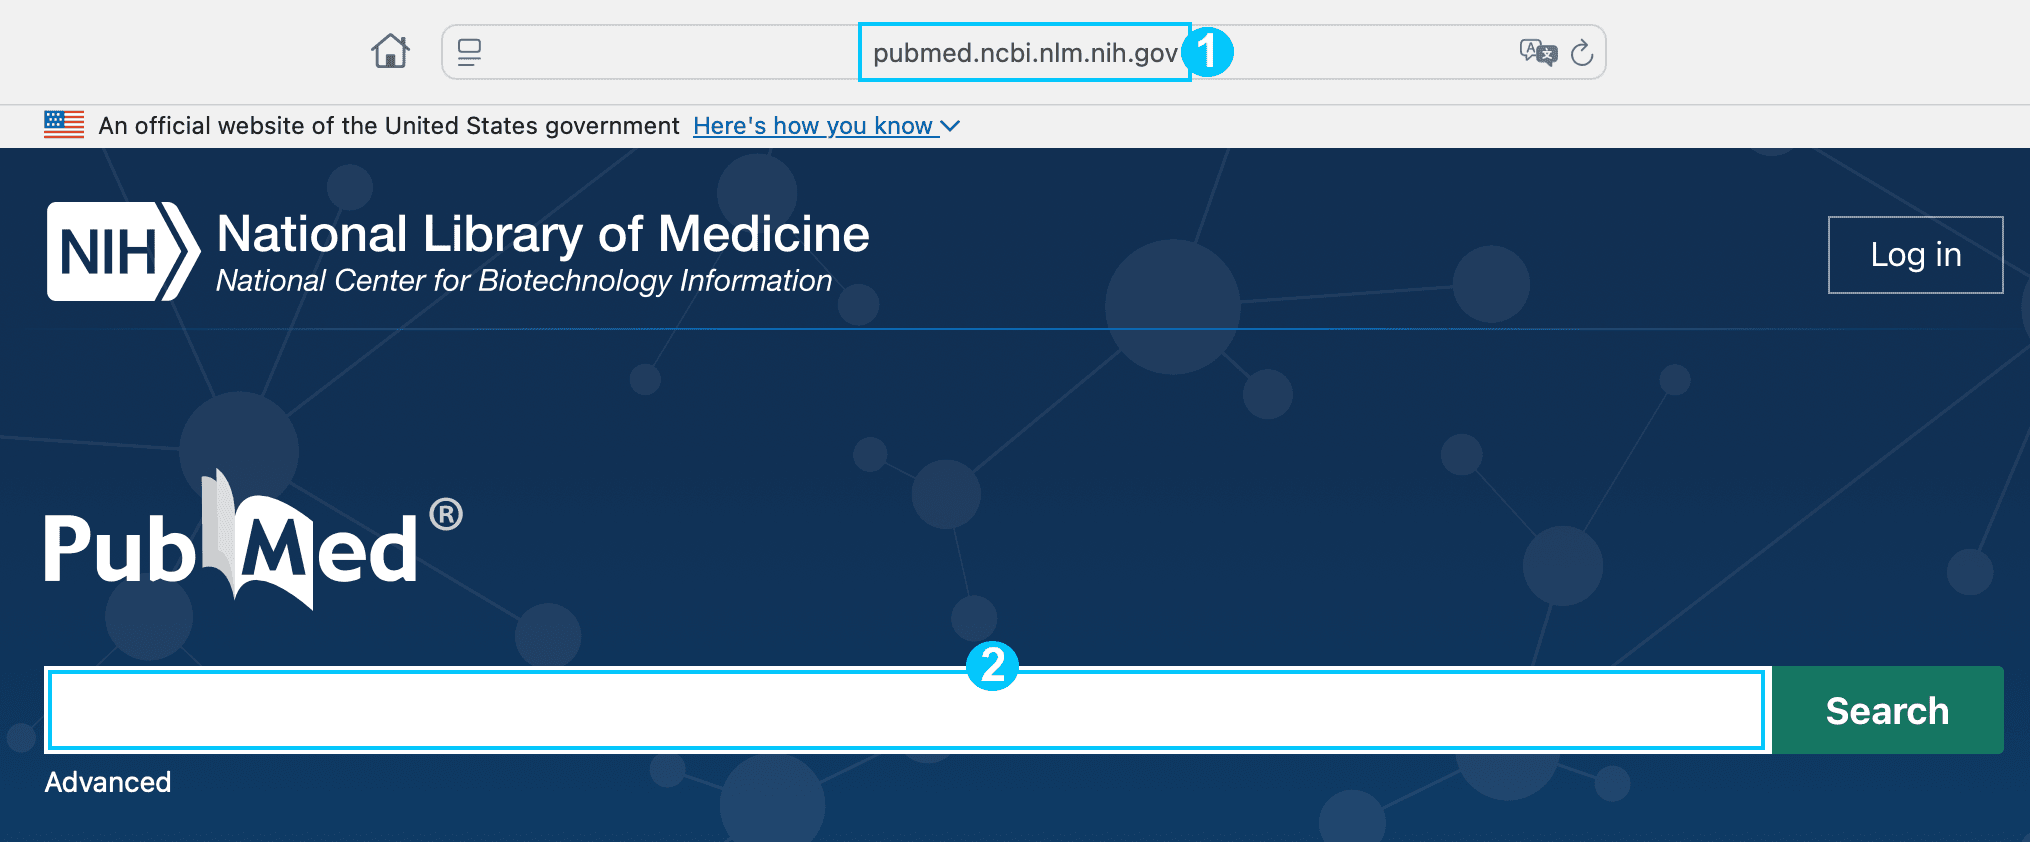Select the pubmed.ncbi.nlm.nih.gov address text
Viewport: 2030px width, 842px height.
(x=1025, y=53)
